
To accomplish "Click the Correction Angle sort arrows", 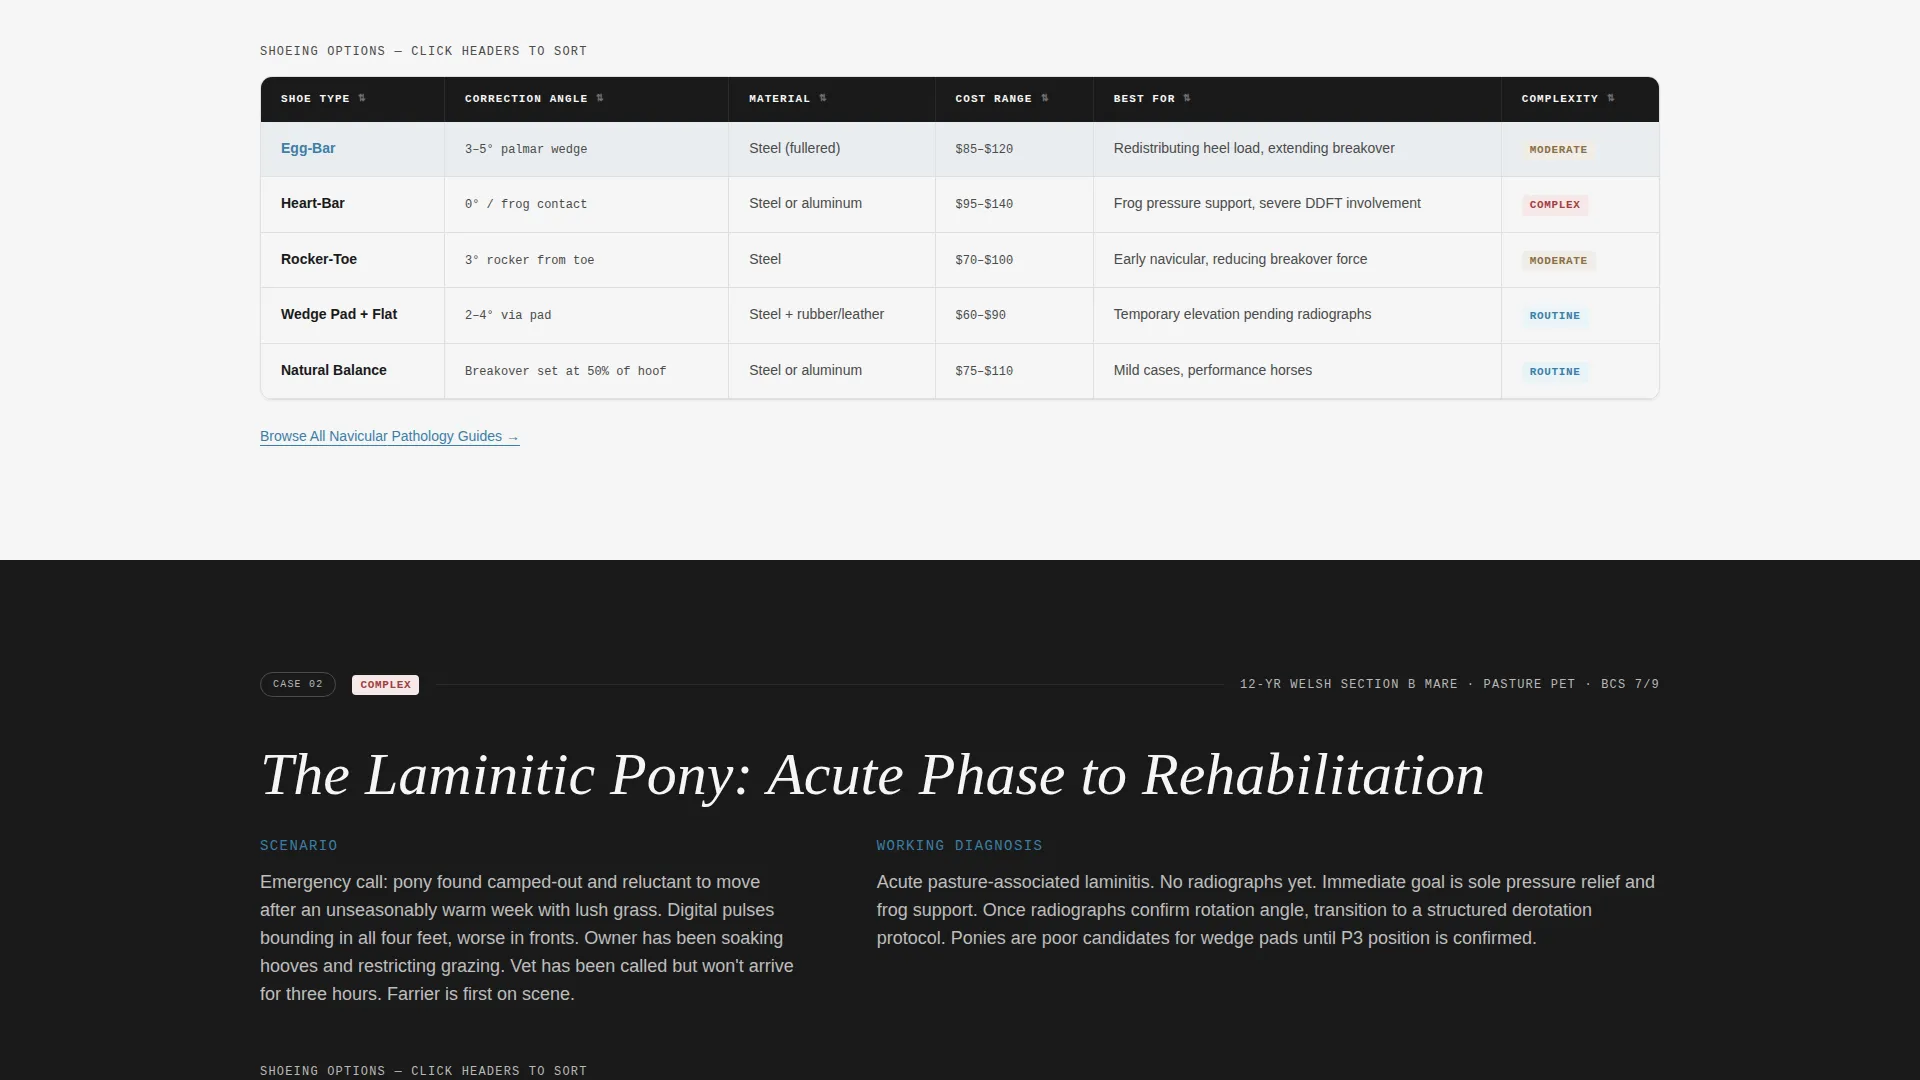I will pyautogui.click(x=600, y=98).
